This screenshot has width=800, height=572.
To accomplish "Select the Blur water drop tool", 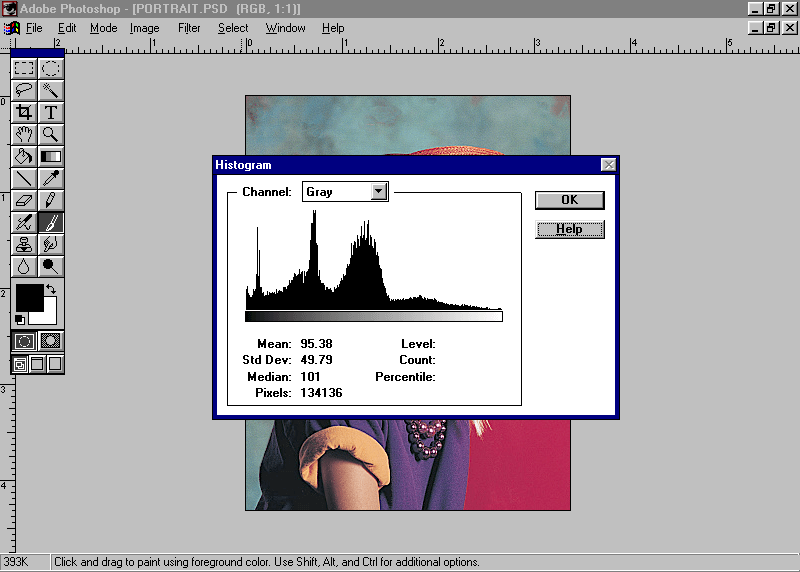I will pos(24,266).
